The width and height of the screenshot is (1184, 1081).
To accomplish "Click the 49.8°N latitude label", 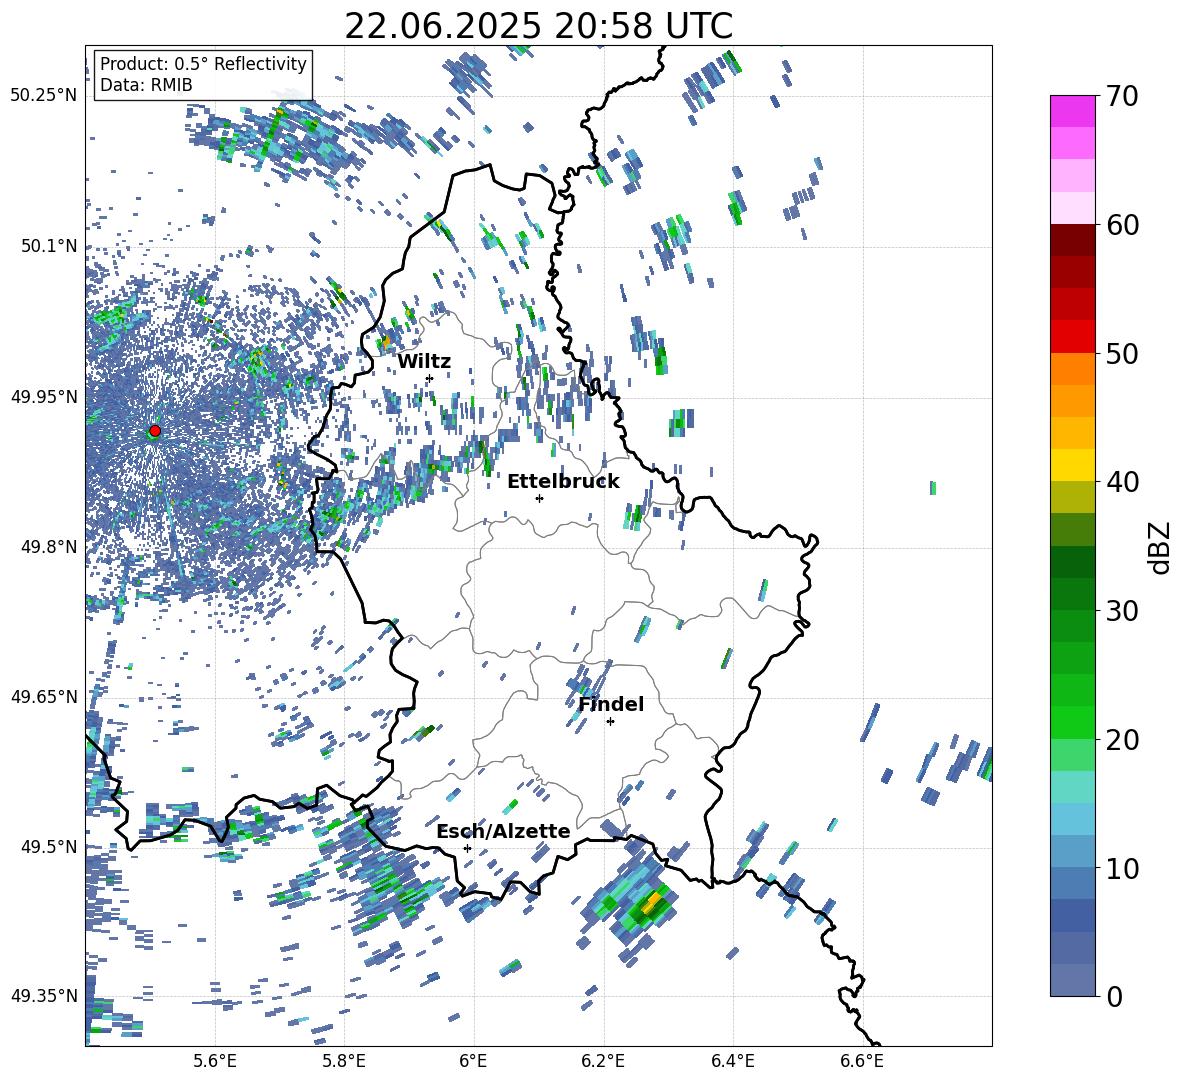I will pos(48,547).
